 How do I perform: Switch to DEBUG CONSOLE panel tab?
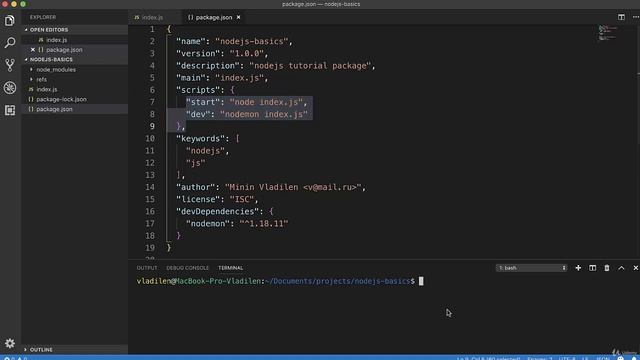[187, 268]
